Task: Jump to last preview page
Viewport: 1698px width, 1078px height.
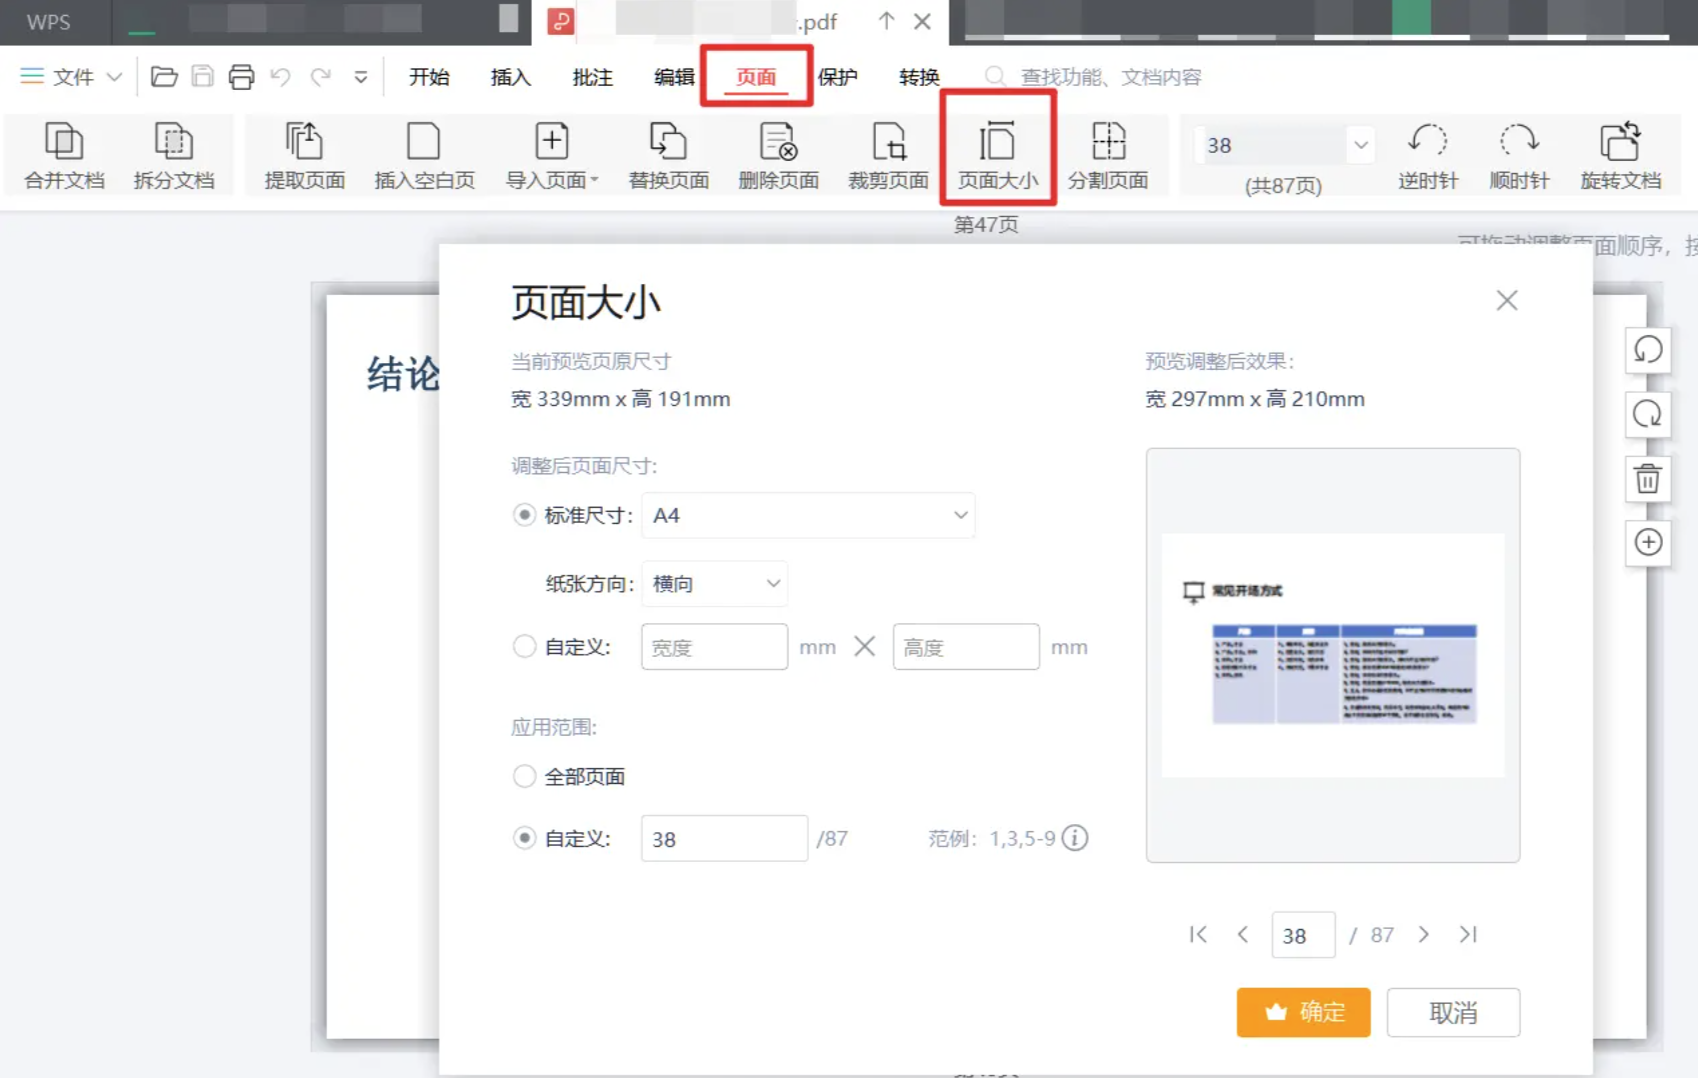Action: pyautogui.click(x=1468, y=934)
